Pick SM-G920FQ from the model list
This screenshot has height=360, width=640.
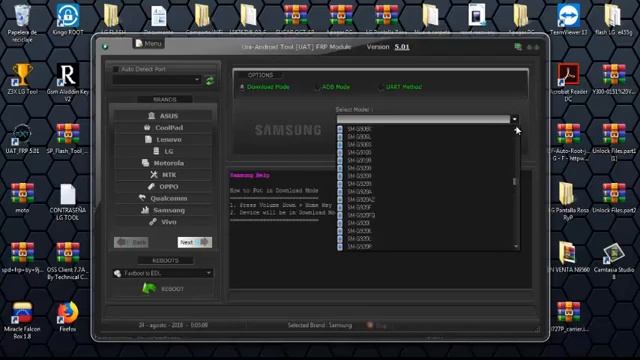[x=361, y=215]
